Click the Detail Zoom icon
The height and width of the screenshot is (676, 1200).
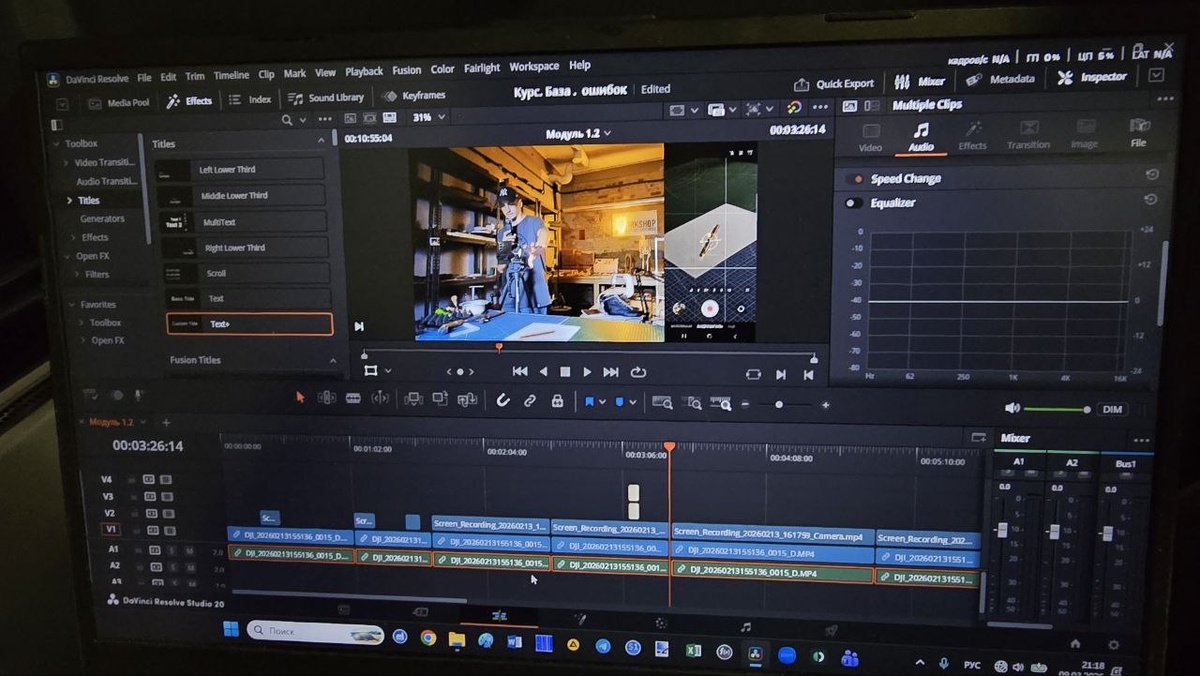692,403
